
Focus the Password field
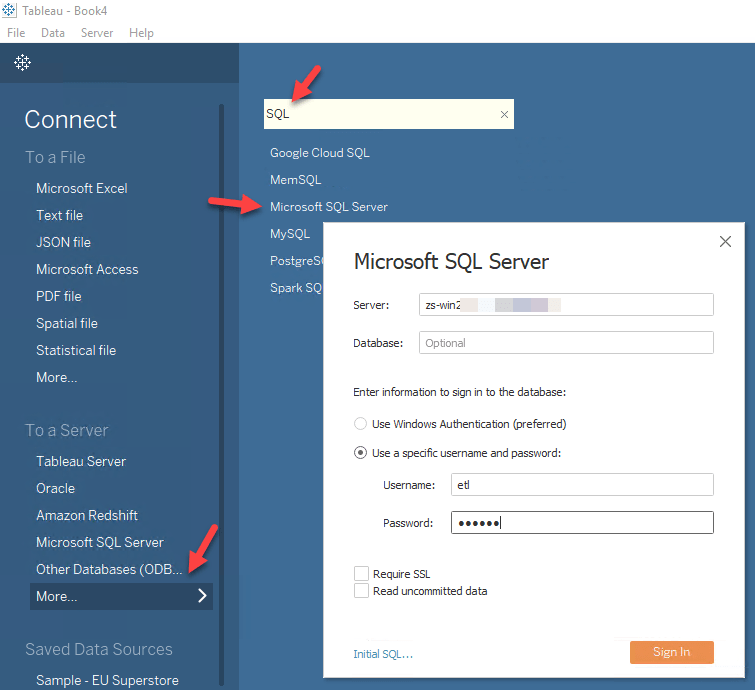[x=582, y=523]
